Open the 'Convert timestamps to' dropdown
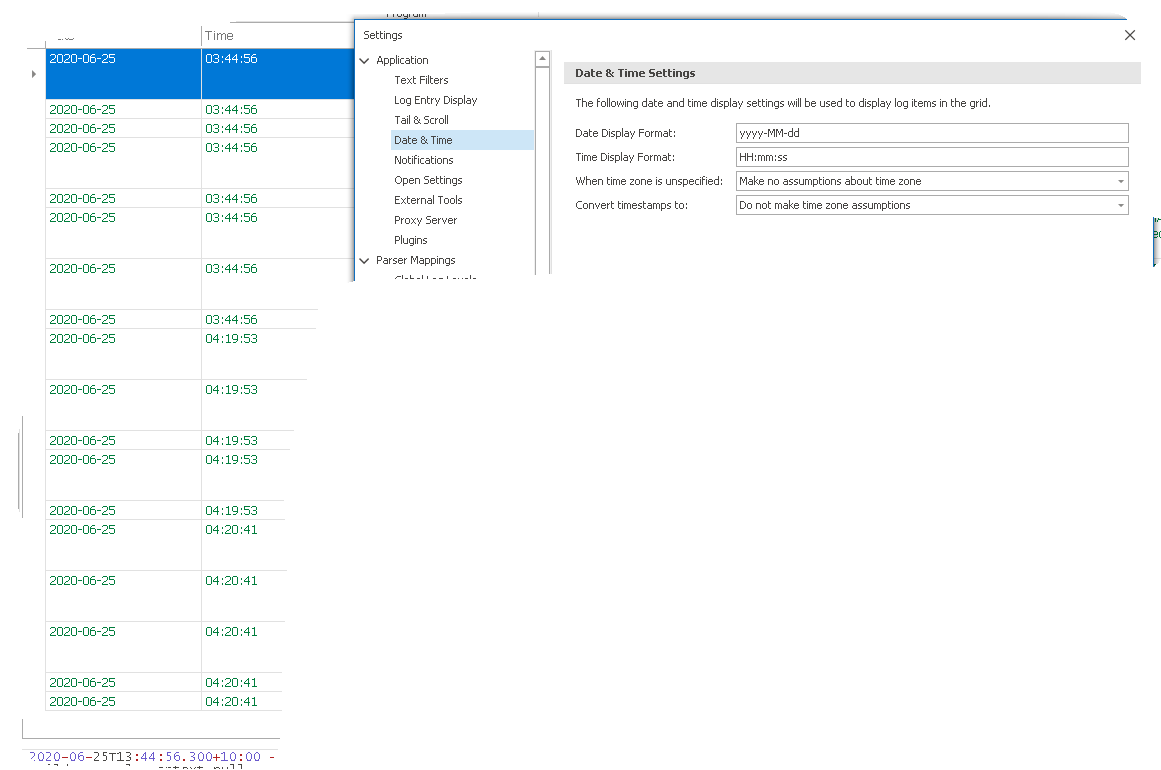Screen dimensions: 1161x770 (x=1120, y=205)
